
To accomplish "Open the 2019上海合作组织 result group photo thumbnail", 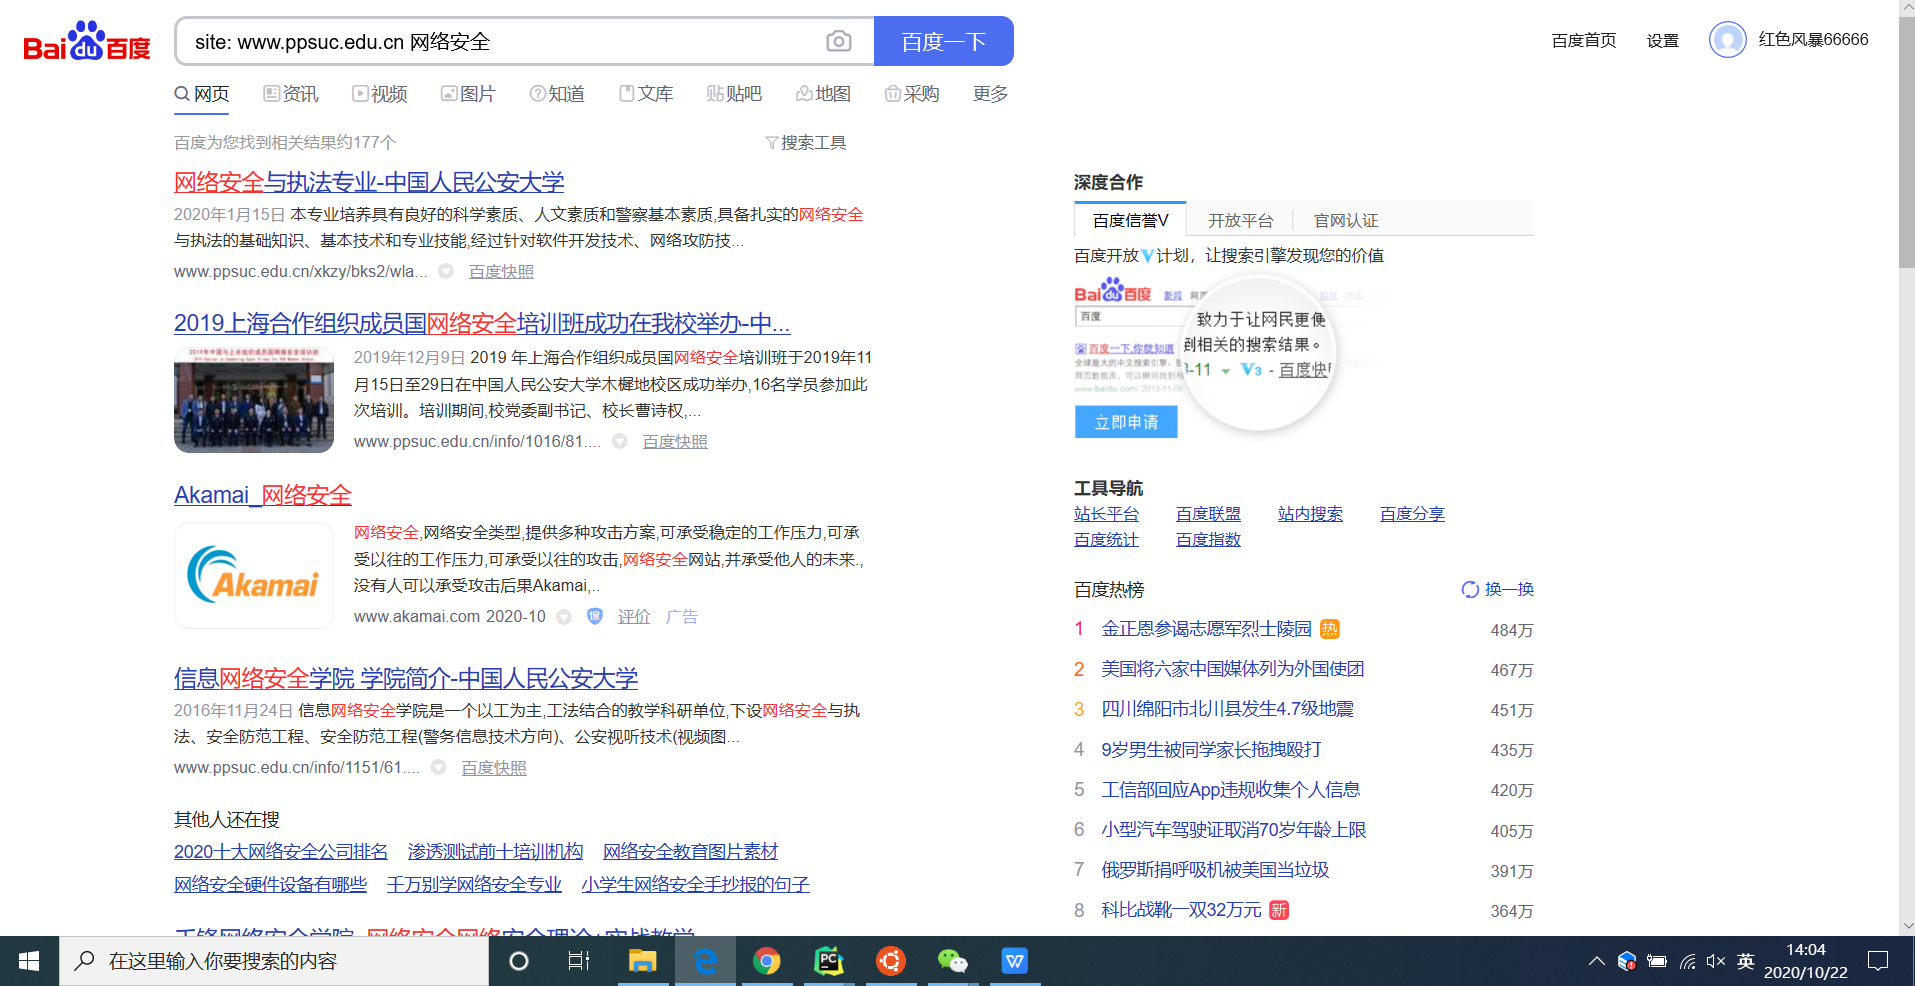I will [x=254, y=400].
